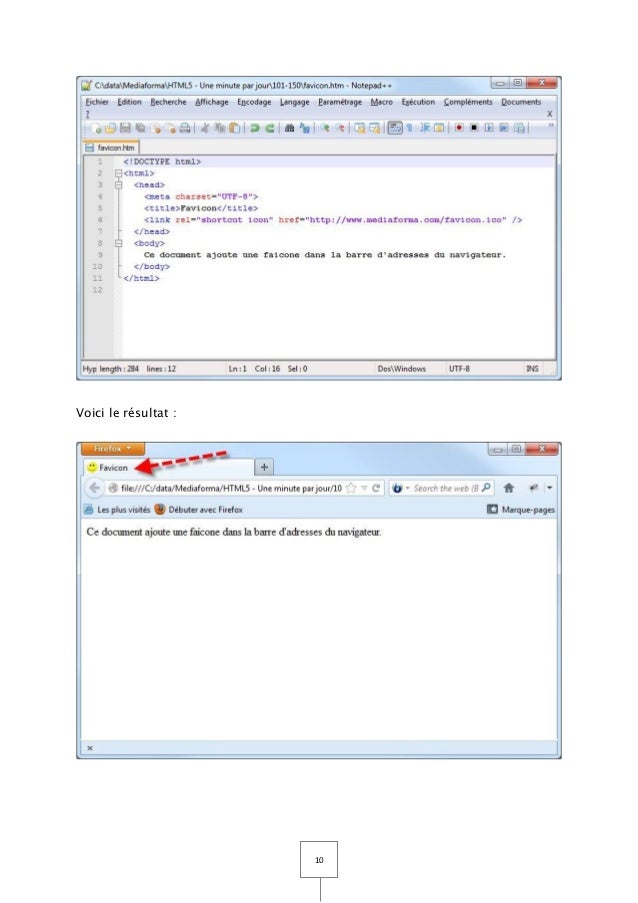The height and width of the screenshot is (903, 638).
Task: Open a new tab with plus button
Action: pos(264,467)
